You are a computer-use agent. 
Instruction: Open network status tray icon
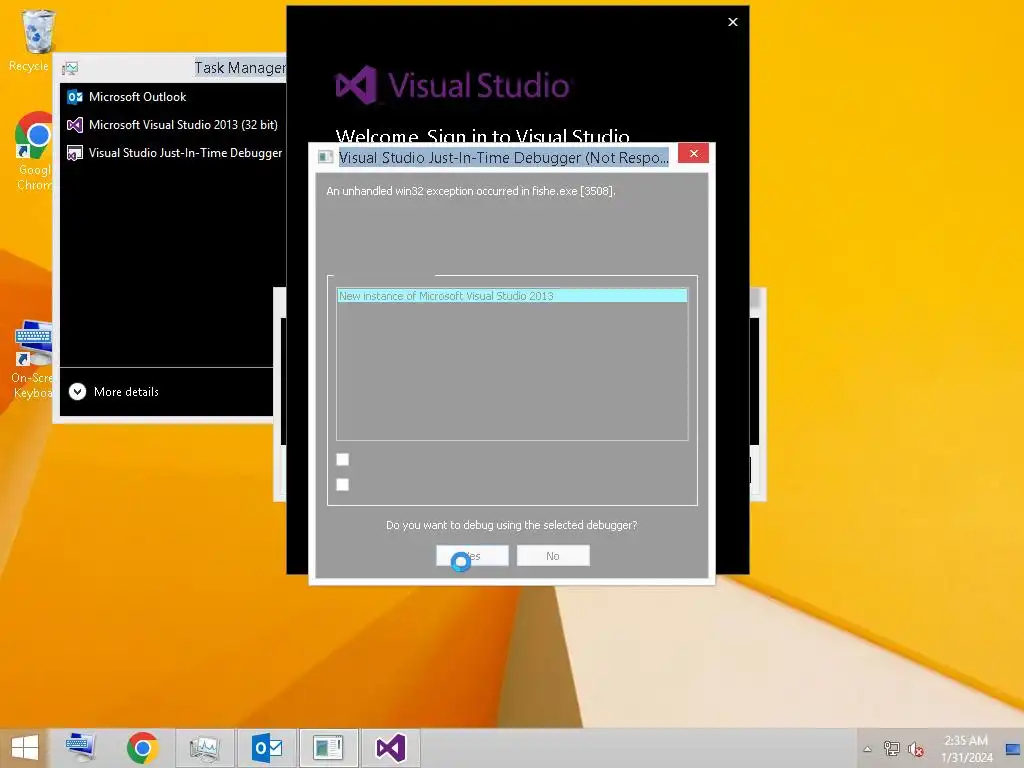click(x=891, y=749)
